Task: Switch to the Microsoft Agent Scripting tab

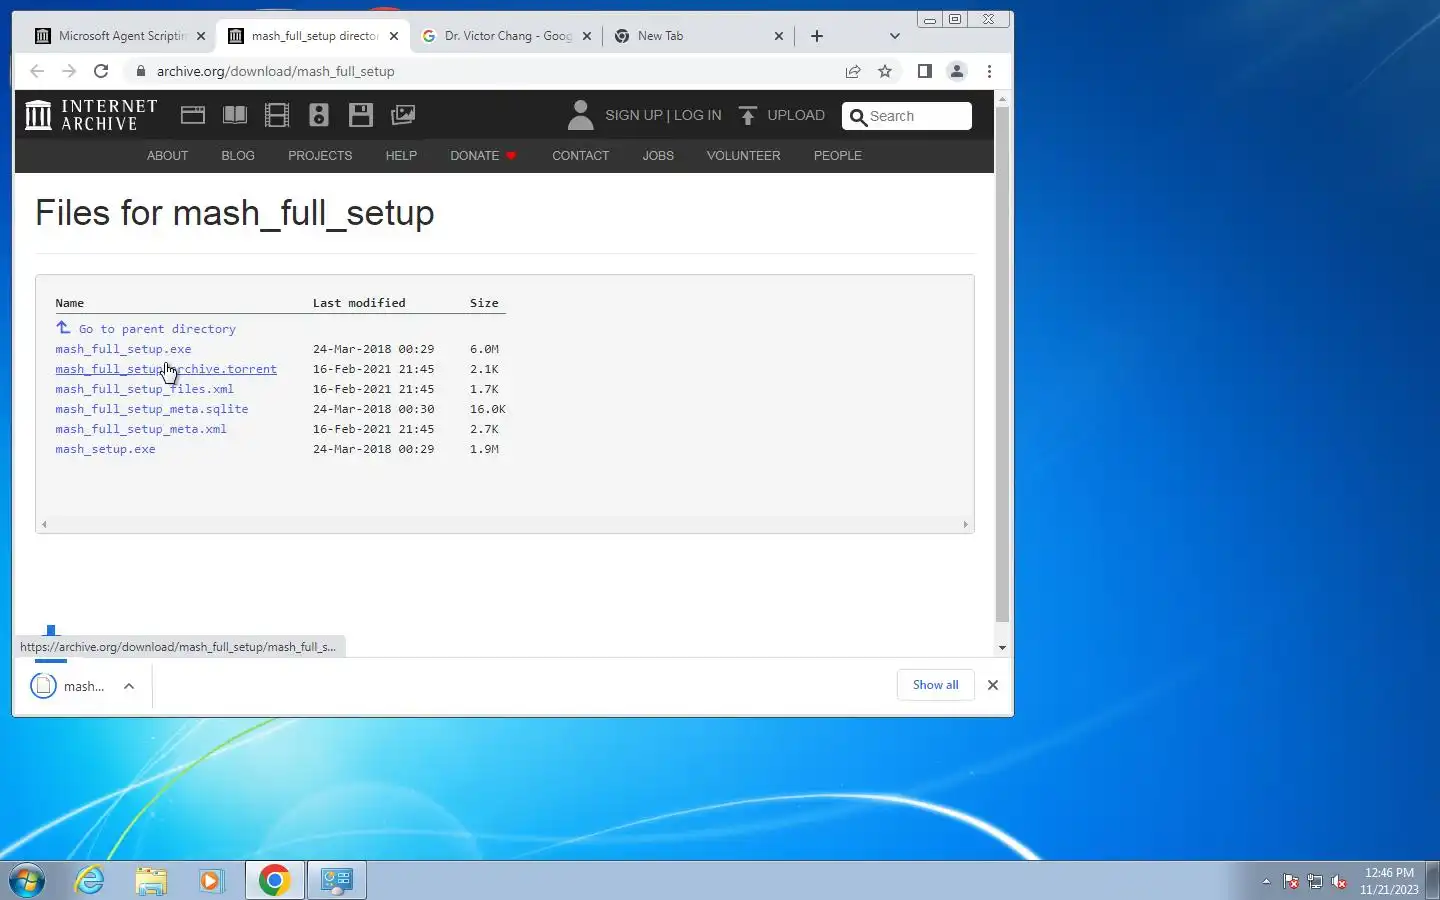Action: coord(120,36)
